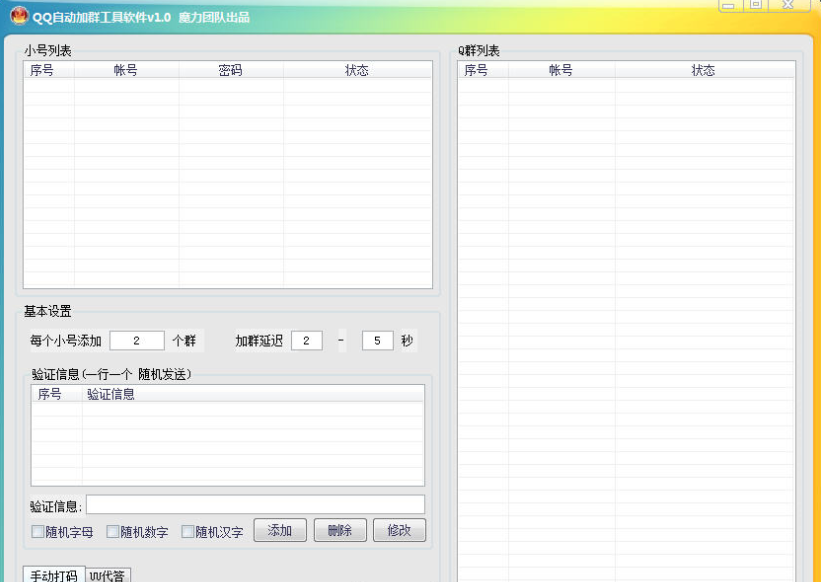Click the 添加 button
Viewport: 821px width, 582px height.
click(280, 530)
